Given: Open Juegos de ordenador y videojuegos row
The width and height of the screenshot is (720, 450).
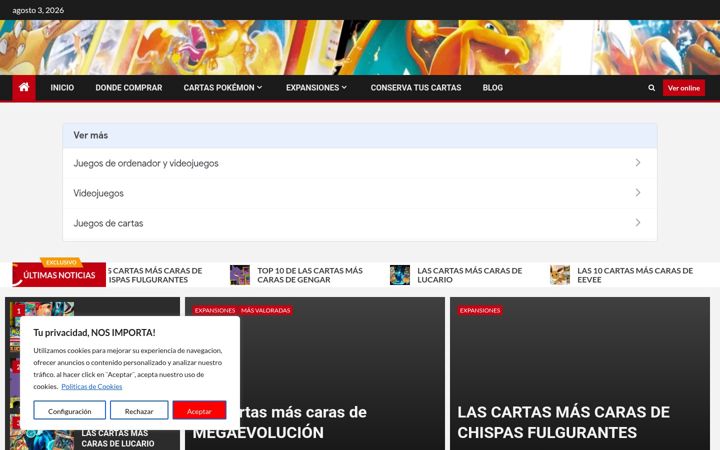Looking at the screenshot, I should point(360,163).
